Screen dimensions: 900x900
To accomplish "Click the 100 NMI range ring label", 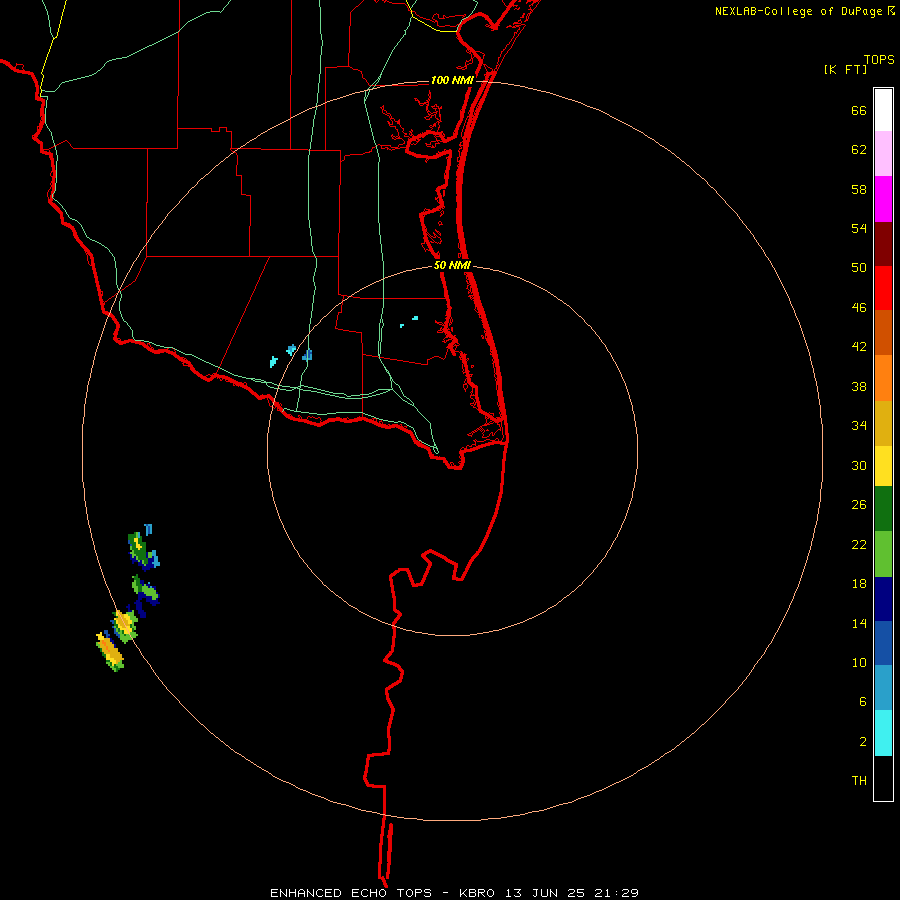I will 452,80.
